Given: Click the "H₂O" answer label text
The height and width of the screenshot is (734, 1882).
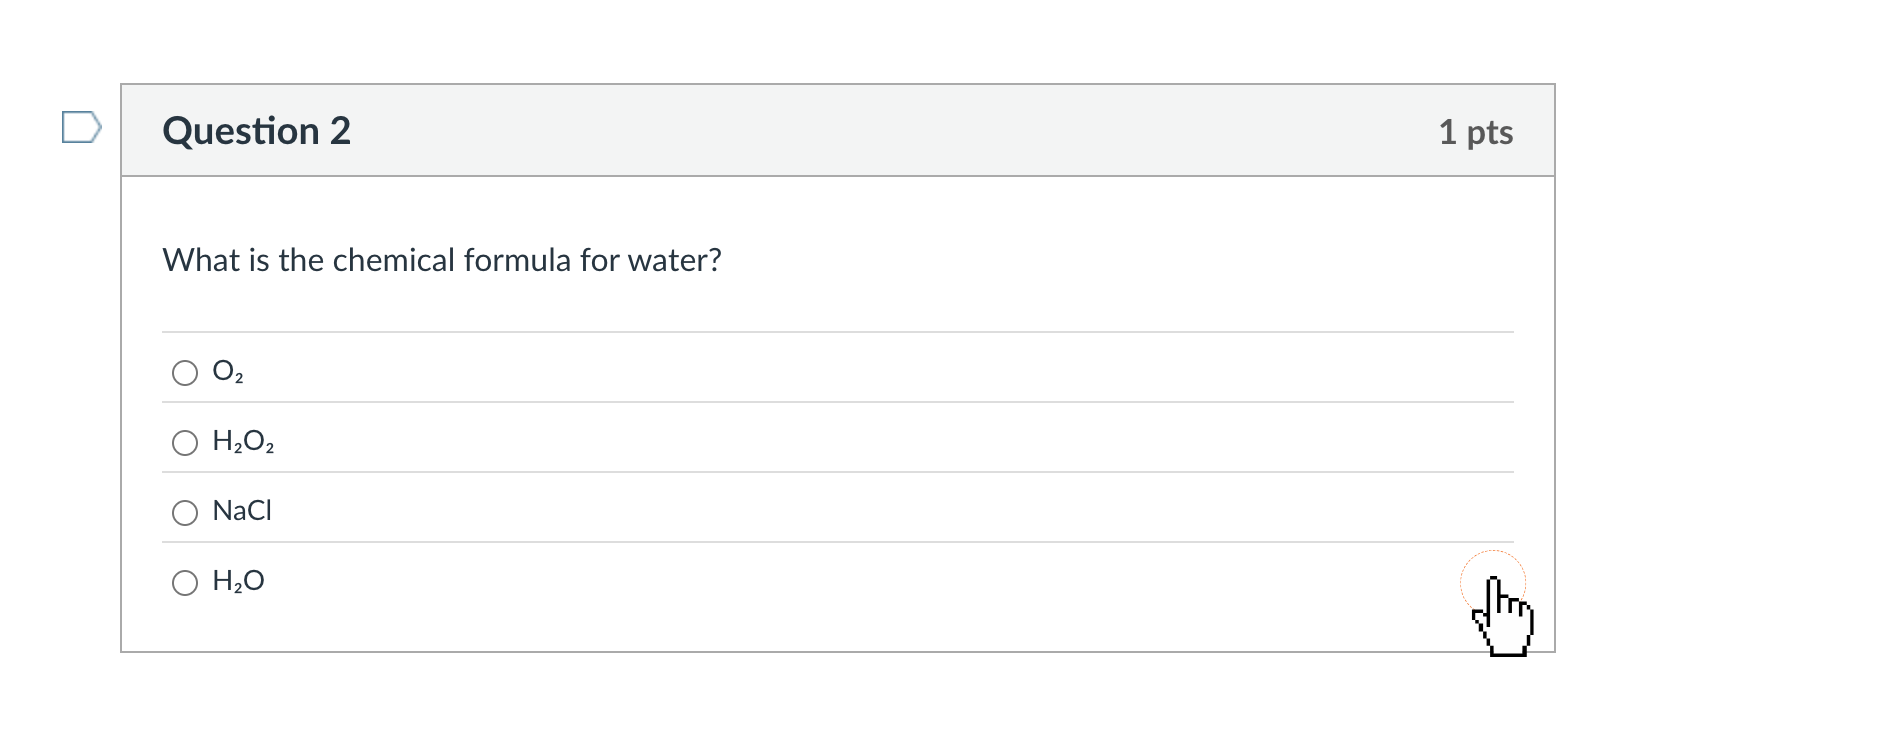Looking at the screenshot, I should [x=238, y=581].
